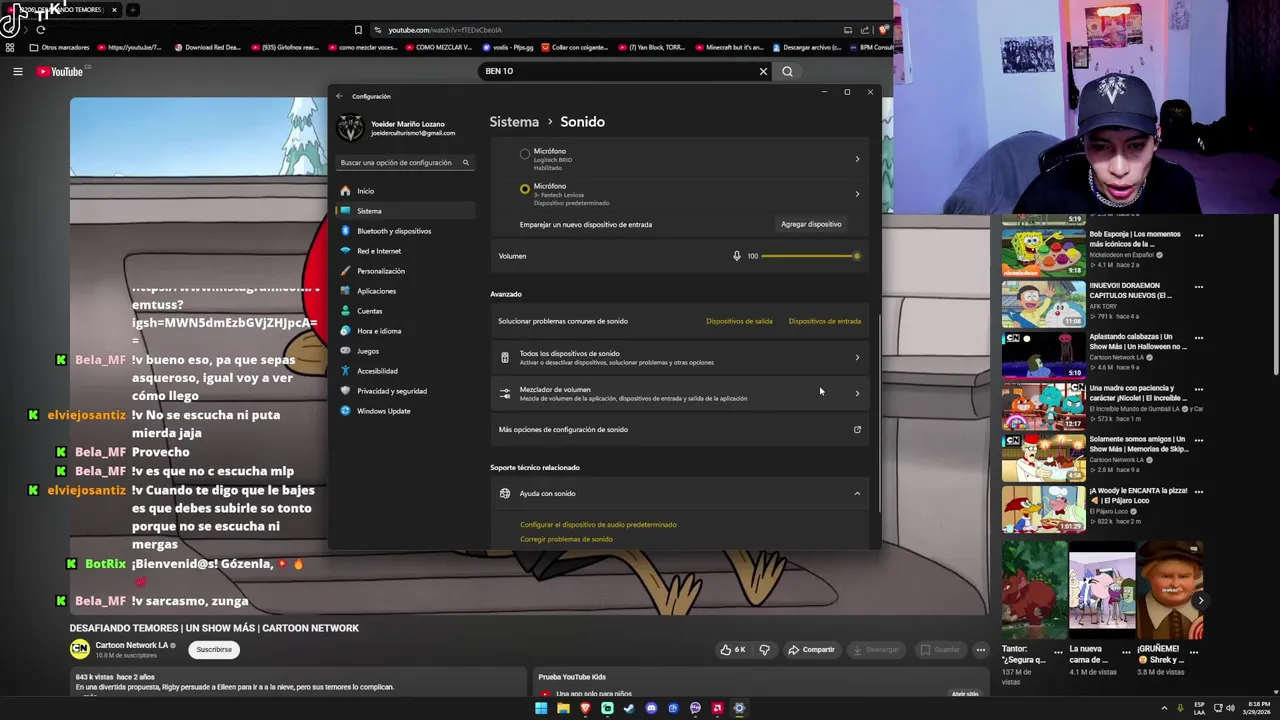
Task: Open the YouTube hamburger guide menu
Action: pos(17,71)
